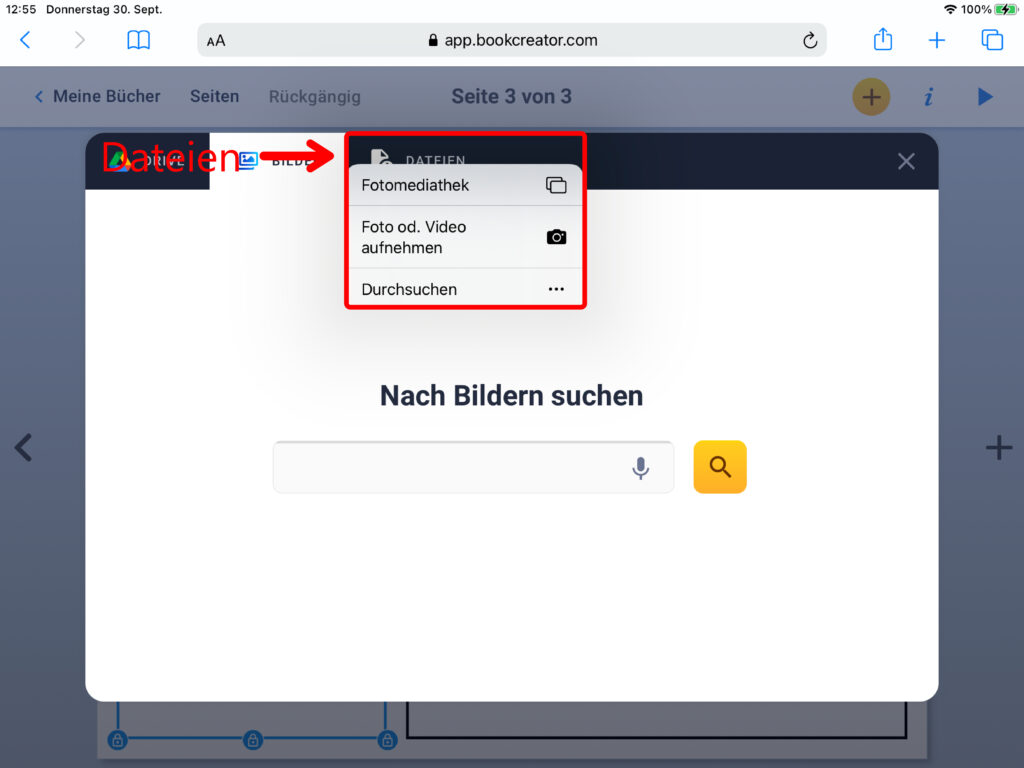Open the Dateien tab
This screenshot has width=1024, height=768.
420,159
